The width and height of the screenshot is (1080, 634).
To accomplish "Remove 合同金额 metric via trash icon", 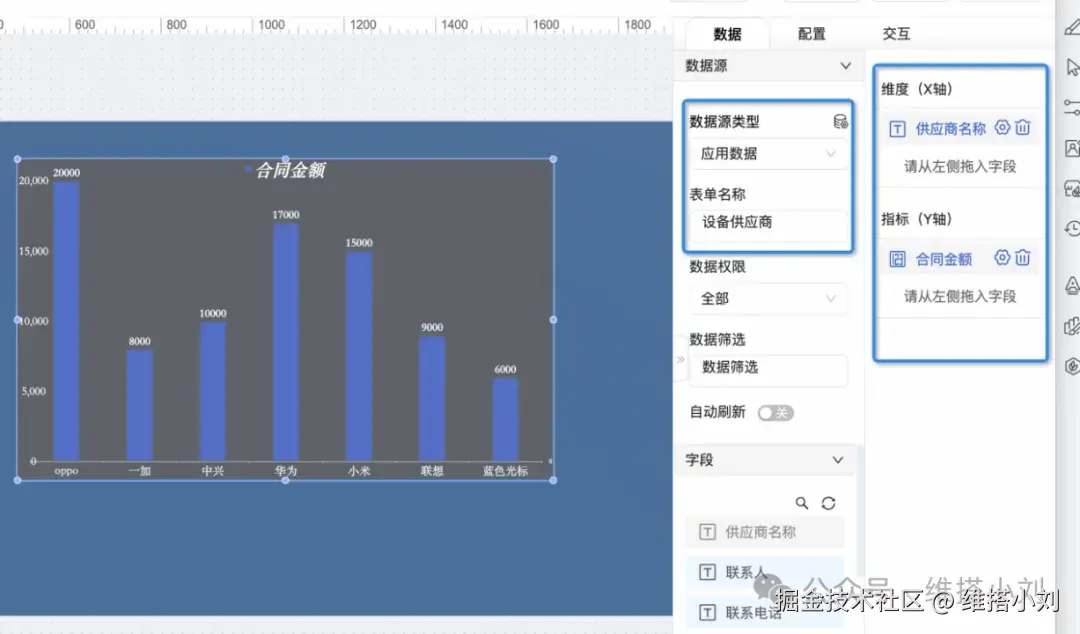I will (1023, 258).
